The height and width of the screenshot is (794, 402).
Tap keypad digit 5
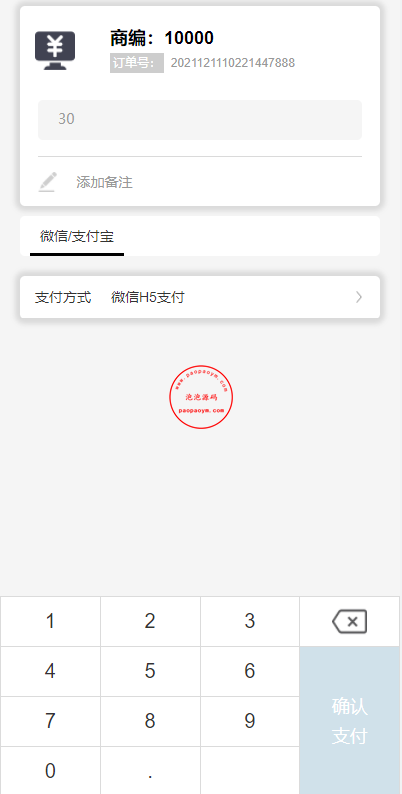coord(150,671)
